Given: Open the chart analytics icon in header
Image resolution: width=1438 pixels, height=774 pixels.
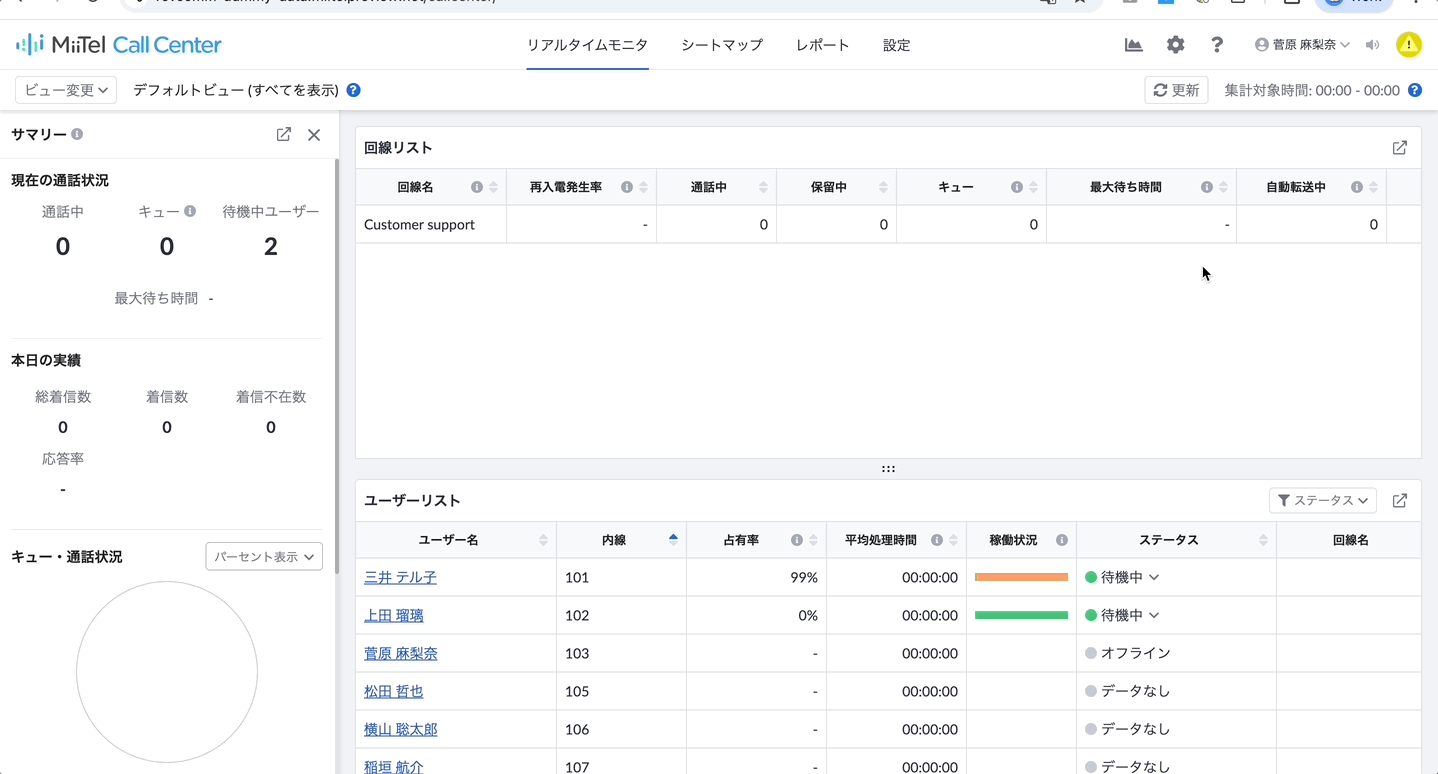Looking at the screenshot, I should click(x=1133, y=45).
